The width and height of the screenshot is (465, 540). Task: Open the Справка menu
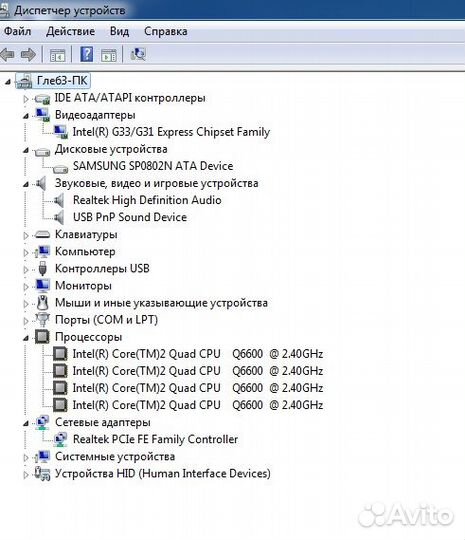(166, 31)
